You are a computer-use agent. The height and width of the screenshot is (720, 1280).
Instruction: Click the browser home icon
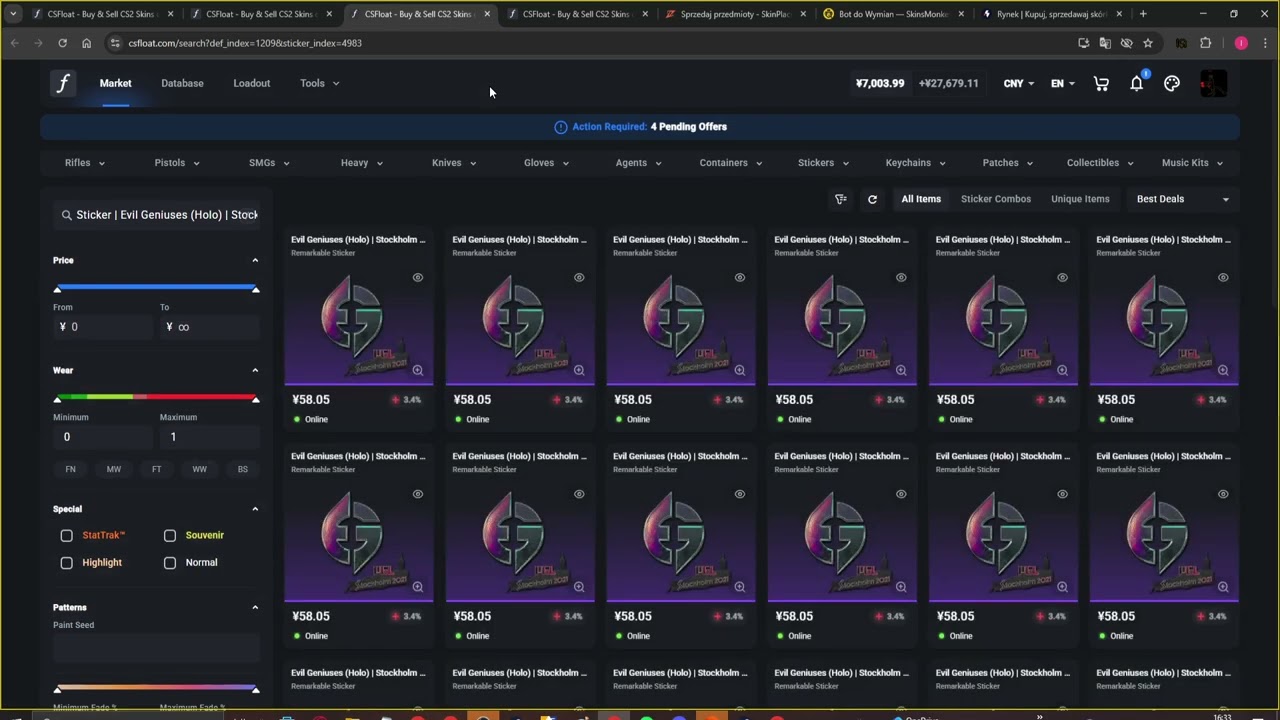86,43
